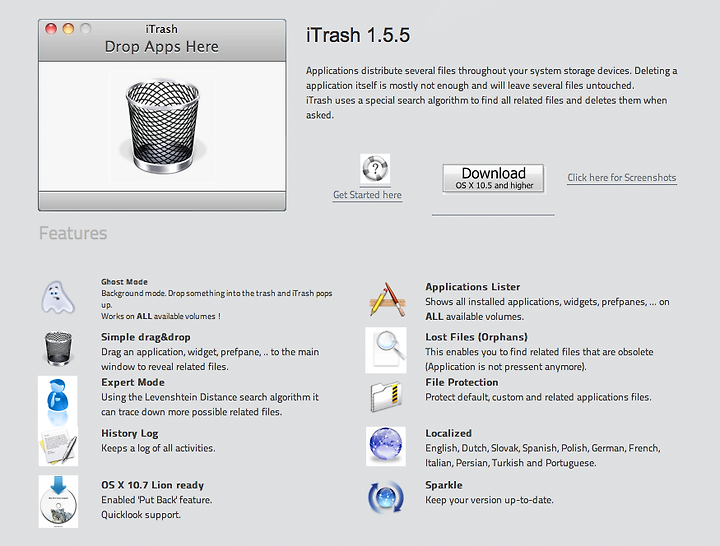Open Click here for Screenshots link
Viewport: 720px width, 546px height.
click(622, 177)
